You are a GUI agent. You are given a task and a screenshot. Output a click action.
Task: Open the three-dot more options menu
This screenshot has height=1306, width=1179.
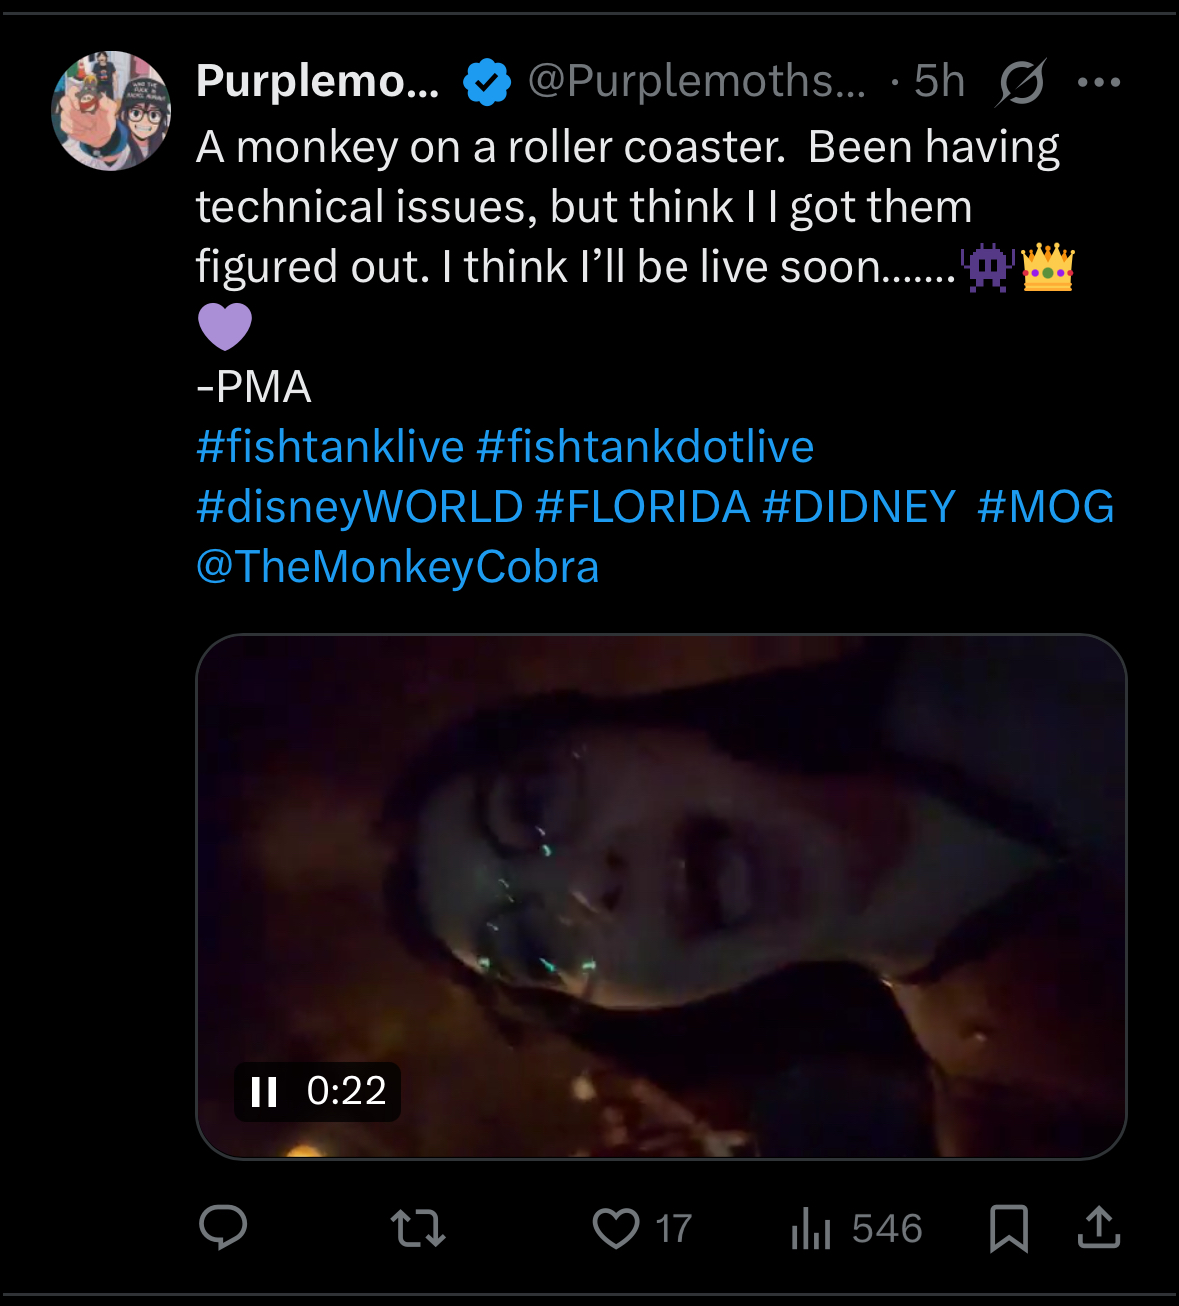pyautogui.click(x=1099, y=82)
